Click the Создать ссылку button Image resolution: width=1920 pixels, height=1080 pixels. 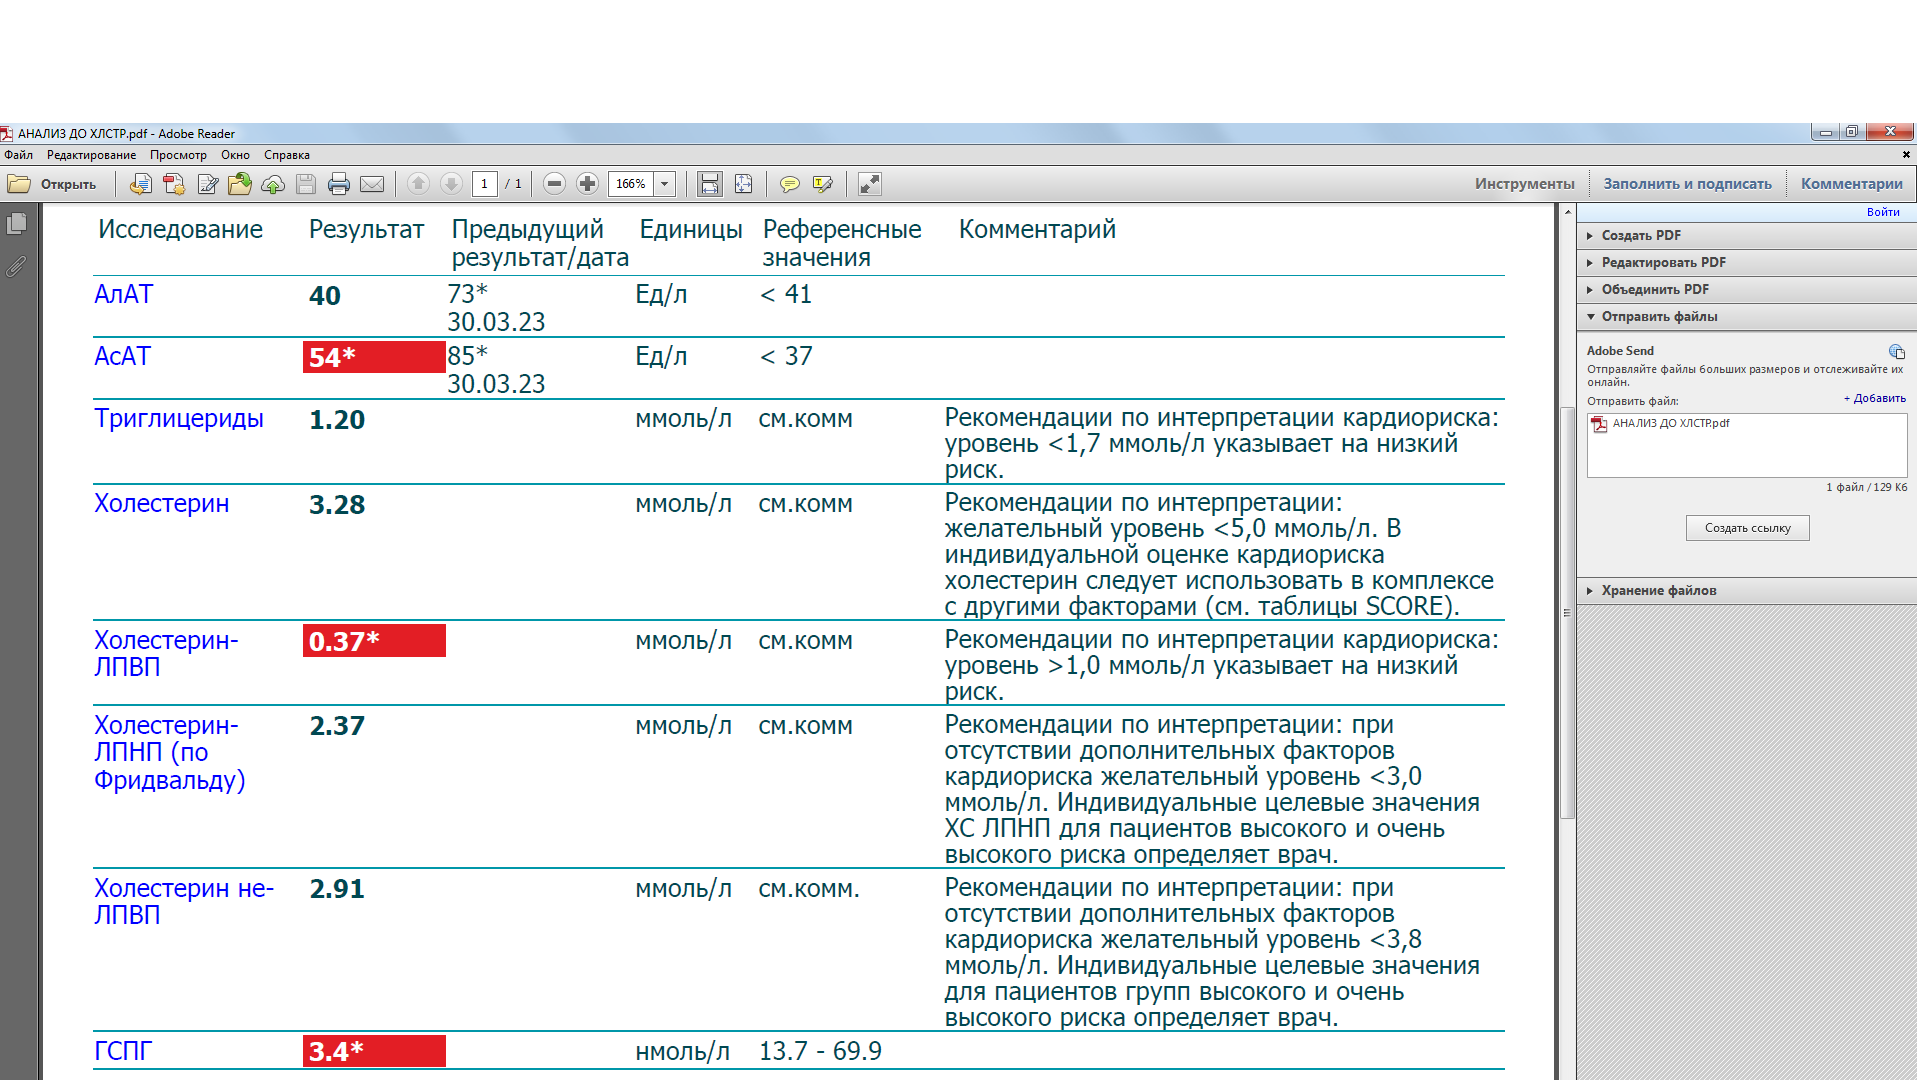1747,528
